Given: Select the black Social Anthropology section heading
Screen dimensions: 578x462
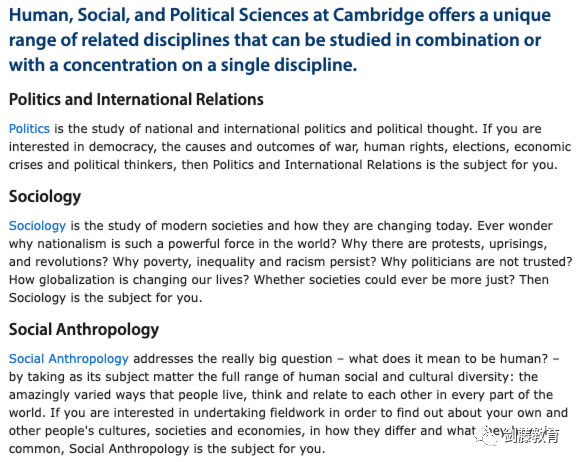Looking at the screenshot, I should click(x=84, y=330).
